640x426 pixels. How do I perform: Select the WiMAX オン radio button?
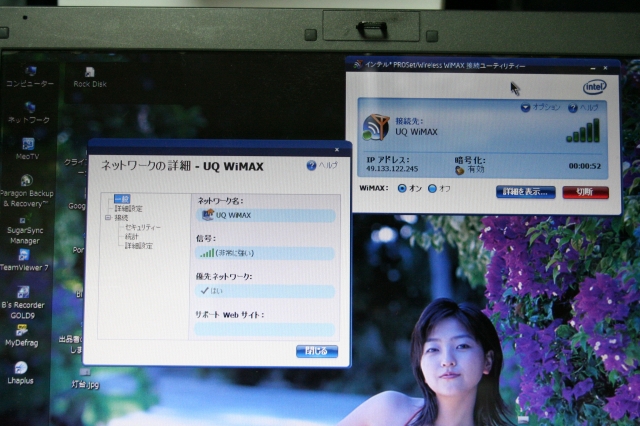pyautogui.click(x=402, y=188)
